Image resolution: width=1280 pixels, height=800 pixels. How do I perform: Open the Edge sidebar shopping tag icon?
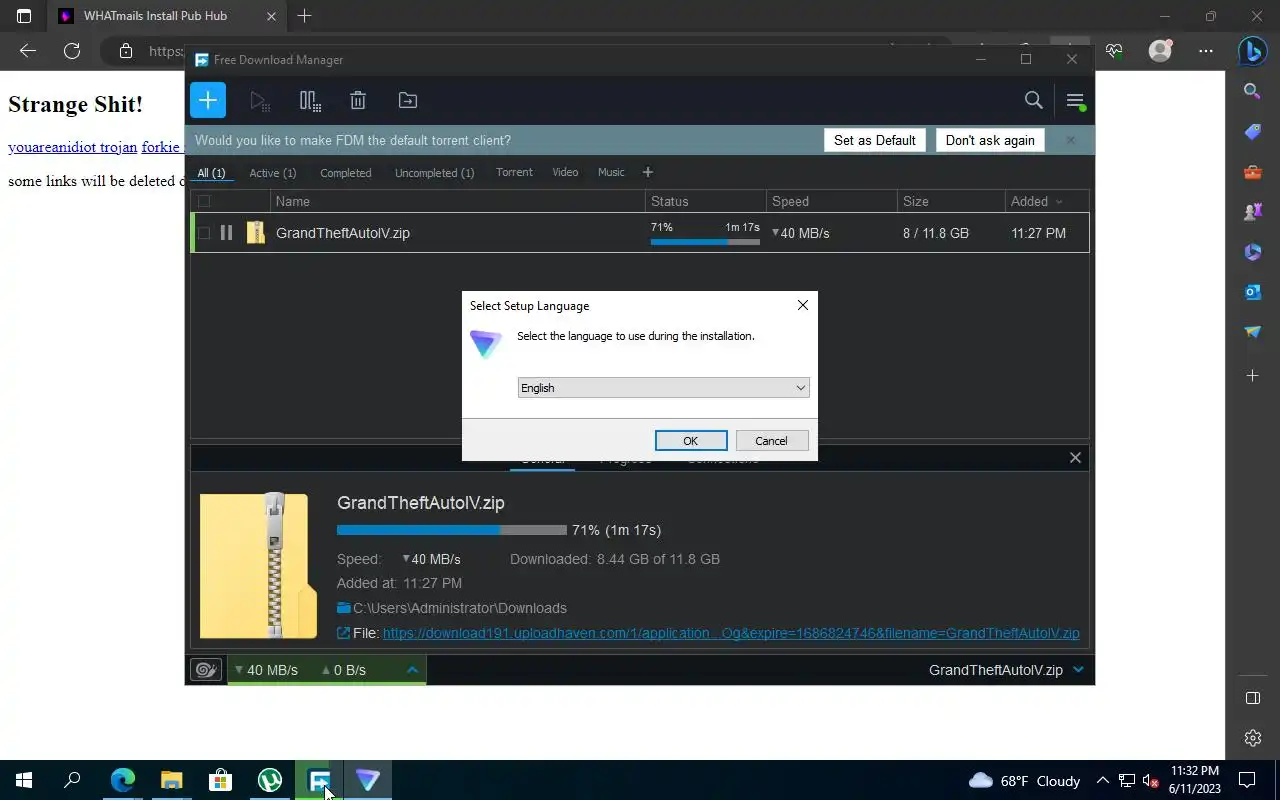1252,132
